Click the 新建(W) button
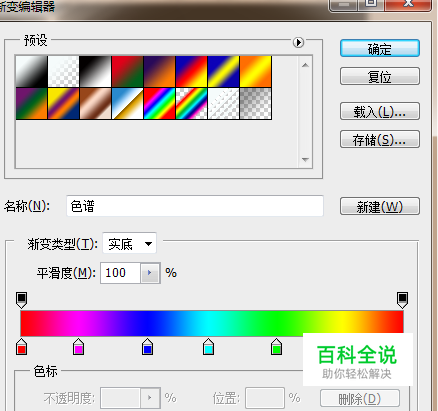The image size is (438, 411). click(x=380, y=206)
